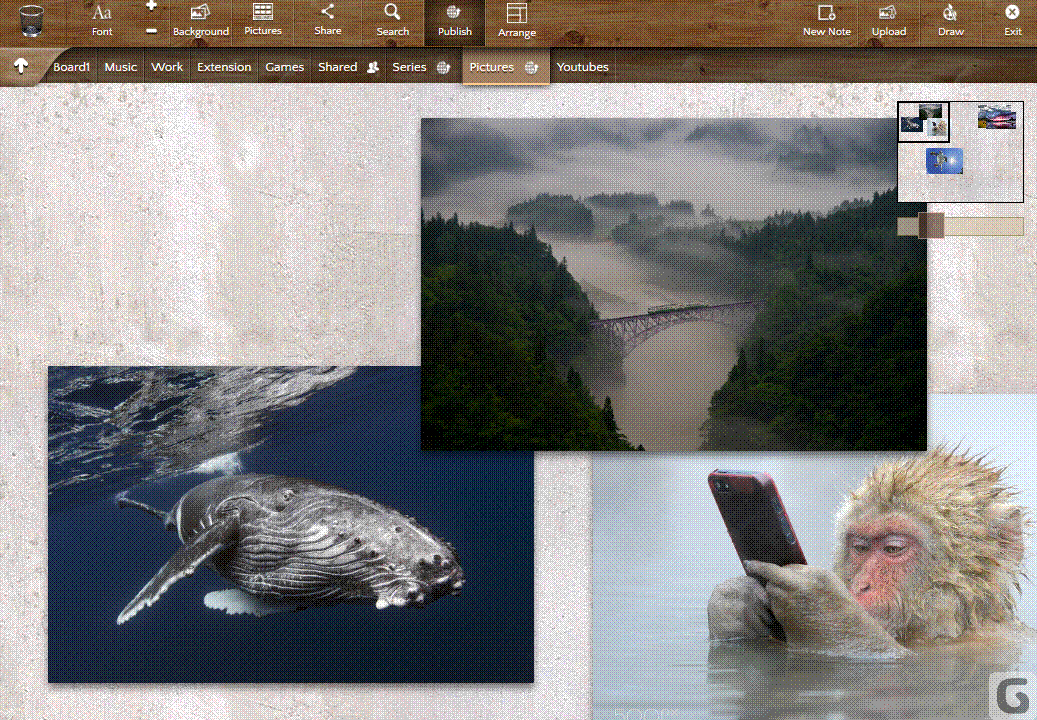The image size is (1037, 720).
Task: Click the zoom slider handle
Action: 931,226
